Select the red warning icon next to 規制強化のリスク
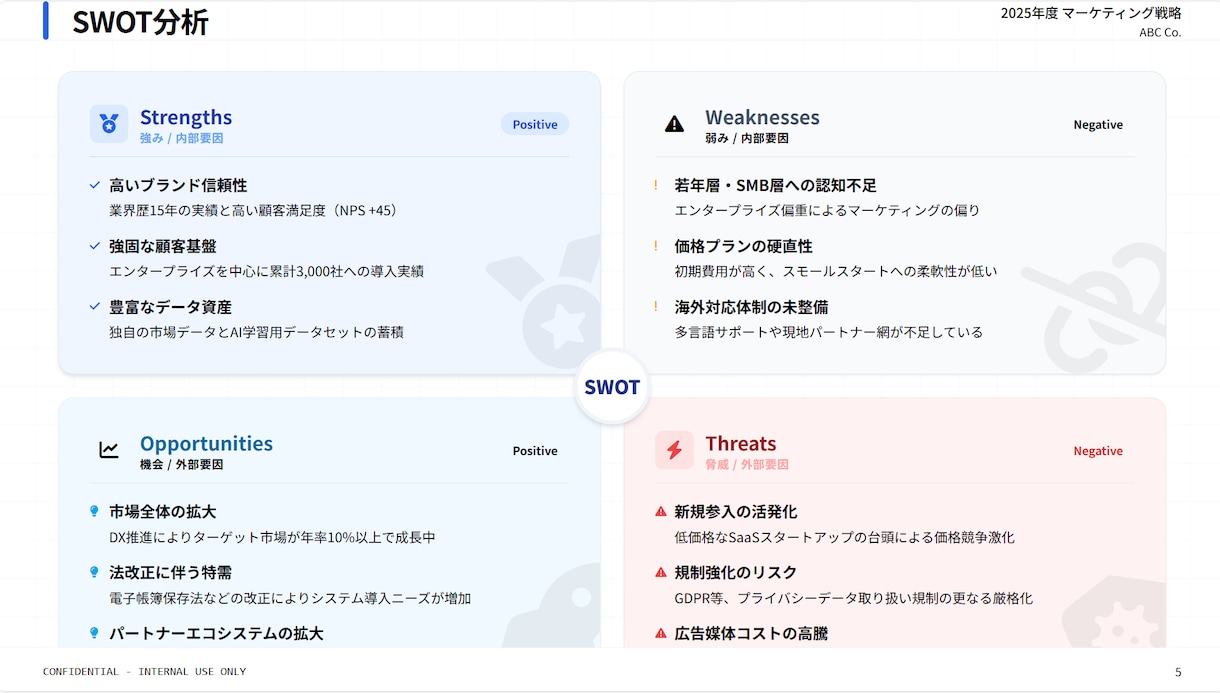The height and width of the screenshot is (693, 1220). [x=660, y=572]
